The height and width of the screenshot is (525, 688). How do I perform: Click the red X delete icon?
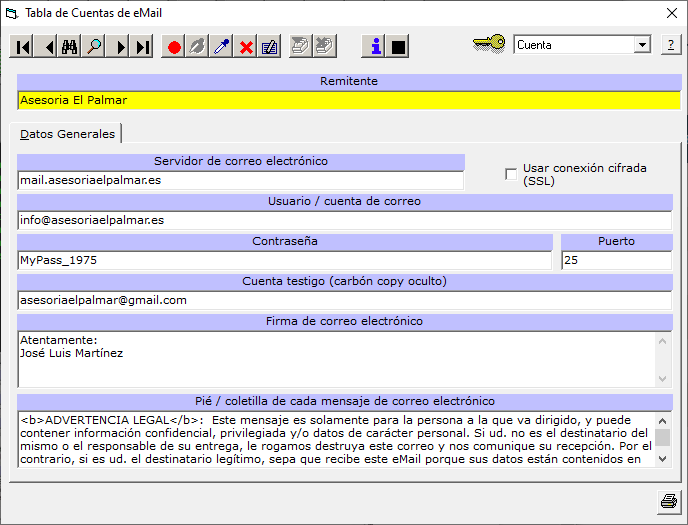click(246, 47)
